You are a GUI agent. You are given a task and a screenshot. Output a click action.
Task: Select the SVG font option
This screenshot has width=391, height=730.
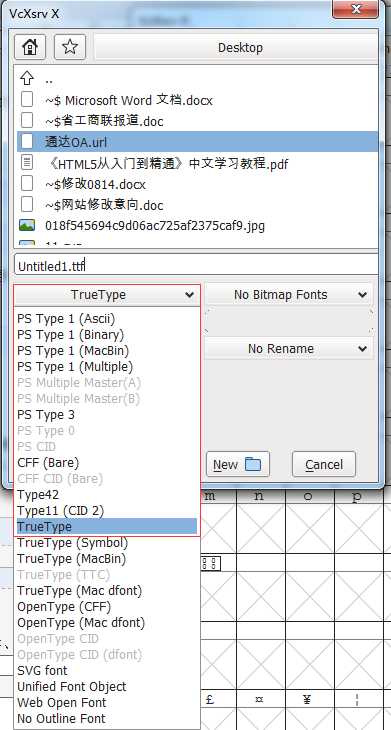(42, 670)
